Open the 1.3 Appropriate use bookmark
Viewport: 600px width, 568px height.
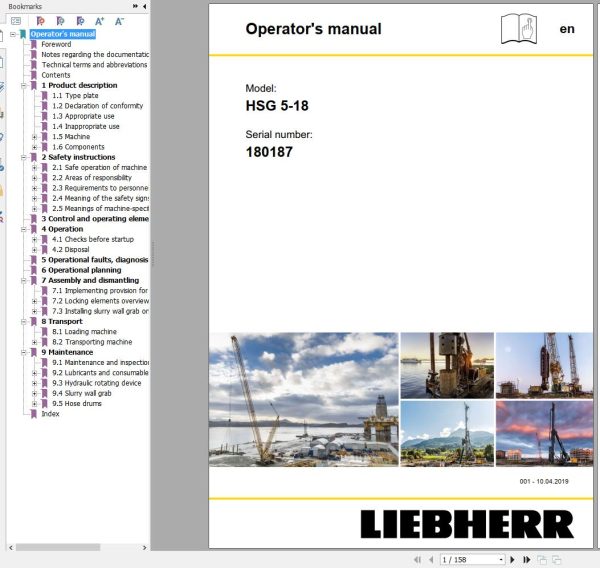pos(83,116)
